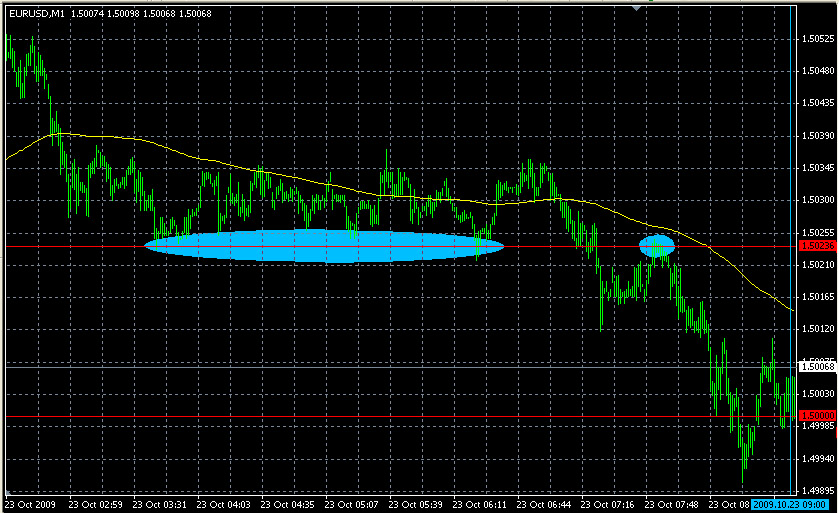Screen dimensions: 839x513
Task: Click the white 1.50068 current price label
Action: (x=817, y=367)
